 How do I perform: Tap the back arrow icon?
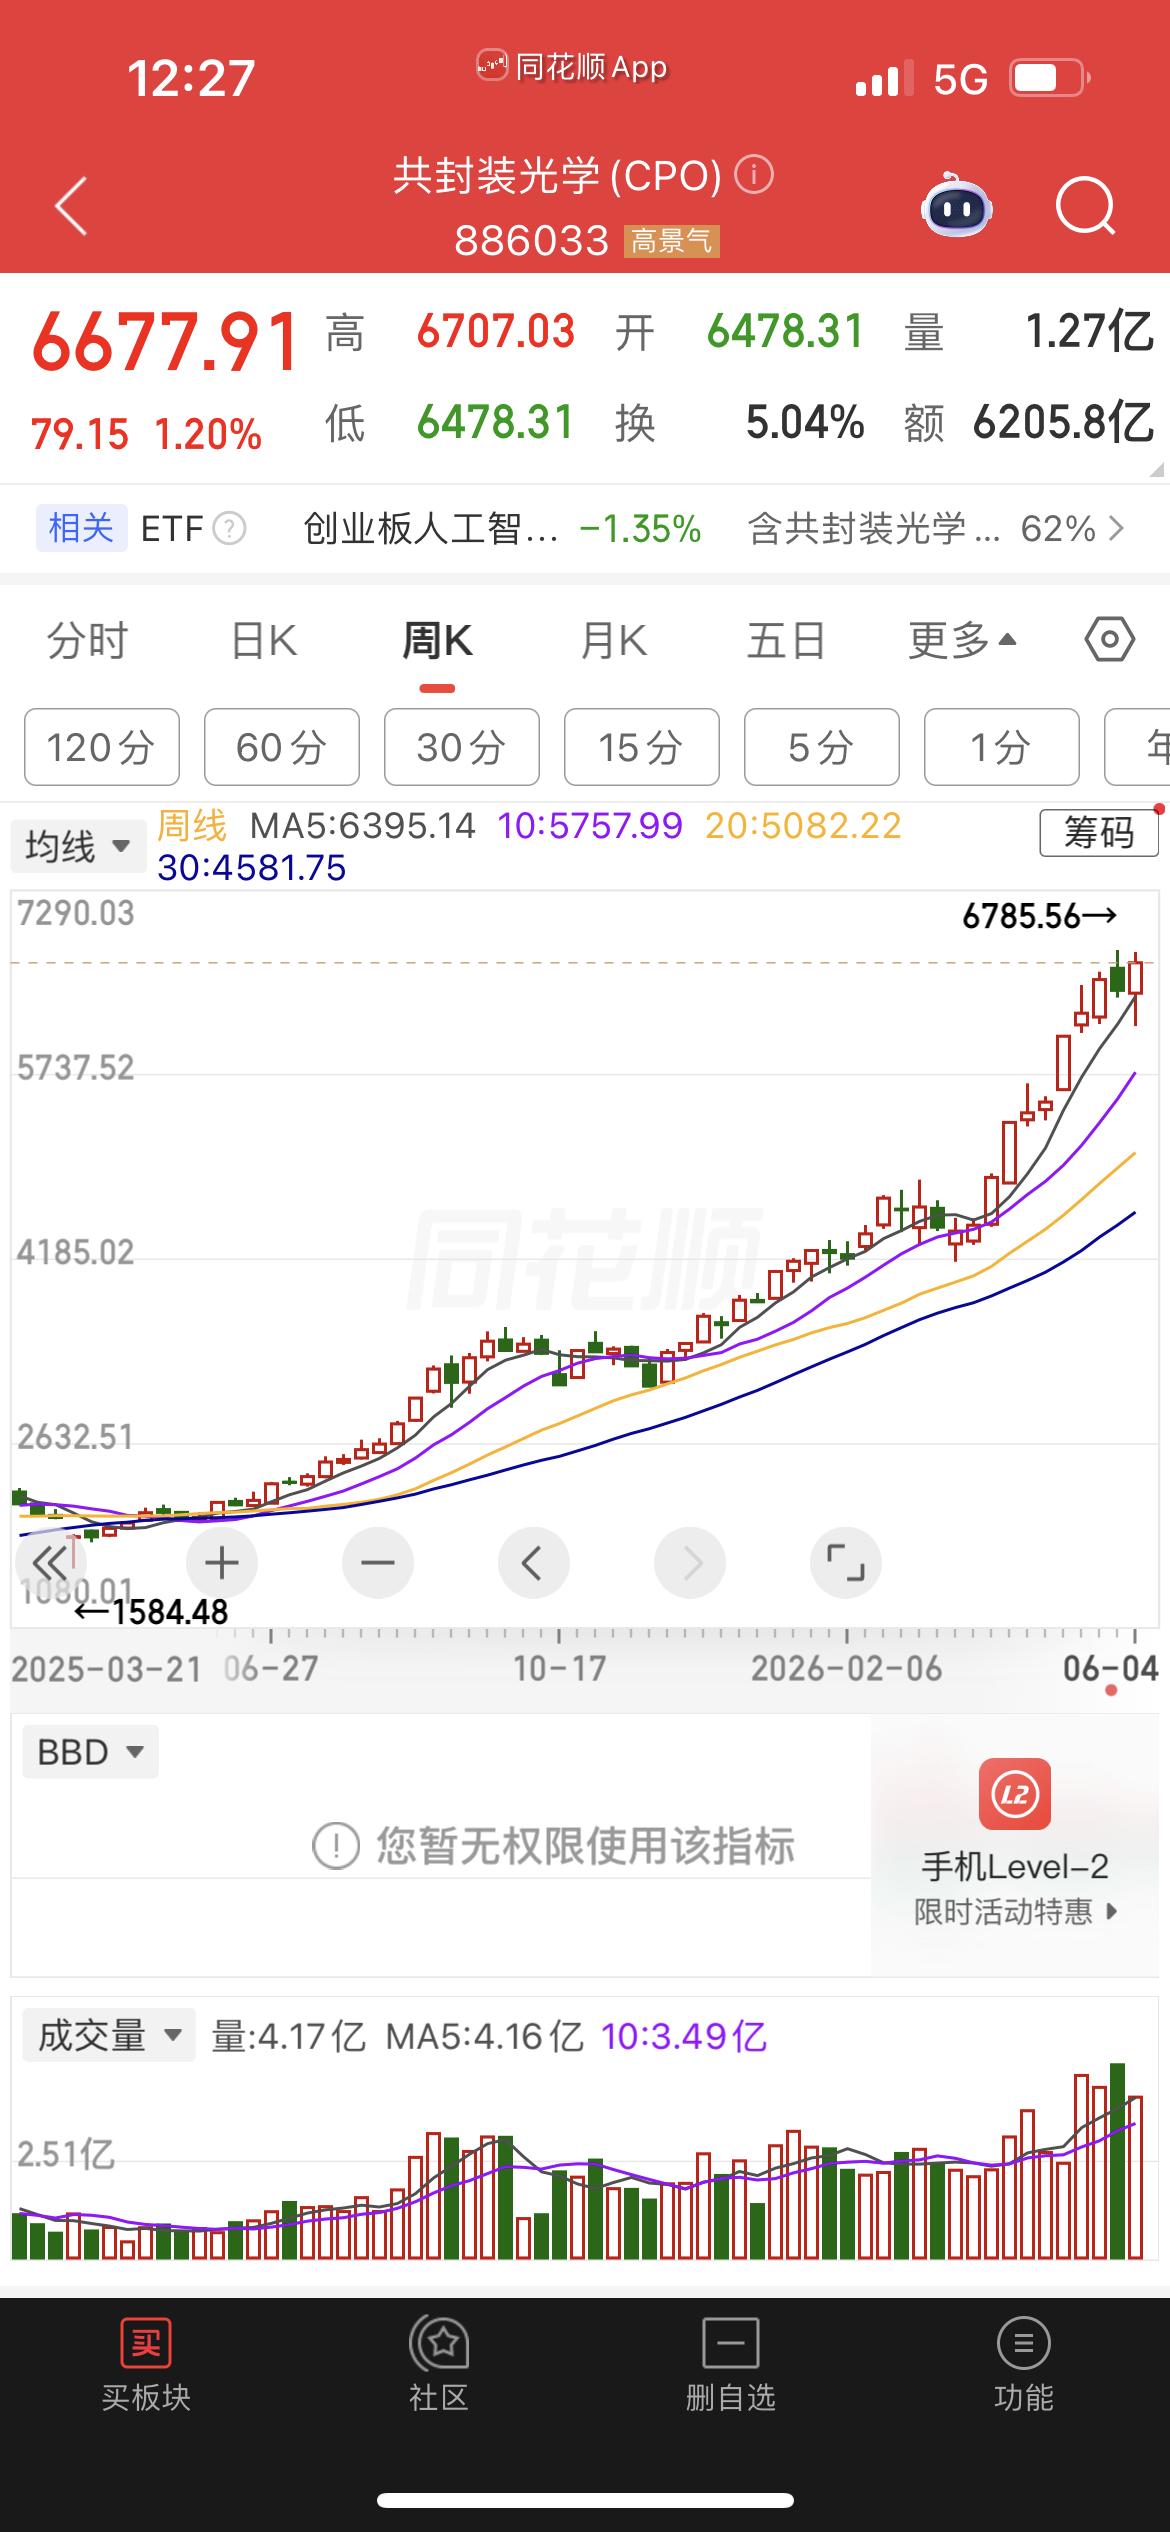[71, 206]
